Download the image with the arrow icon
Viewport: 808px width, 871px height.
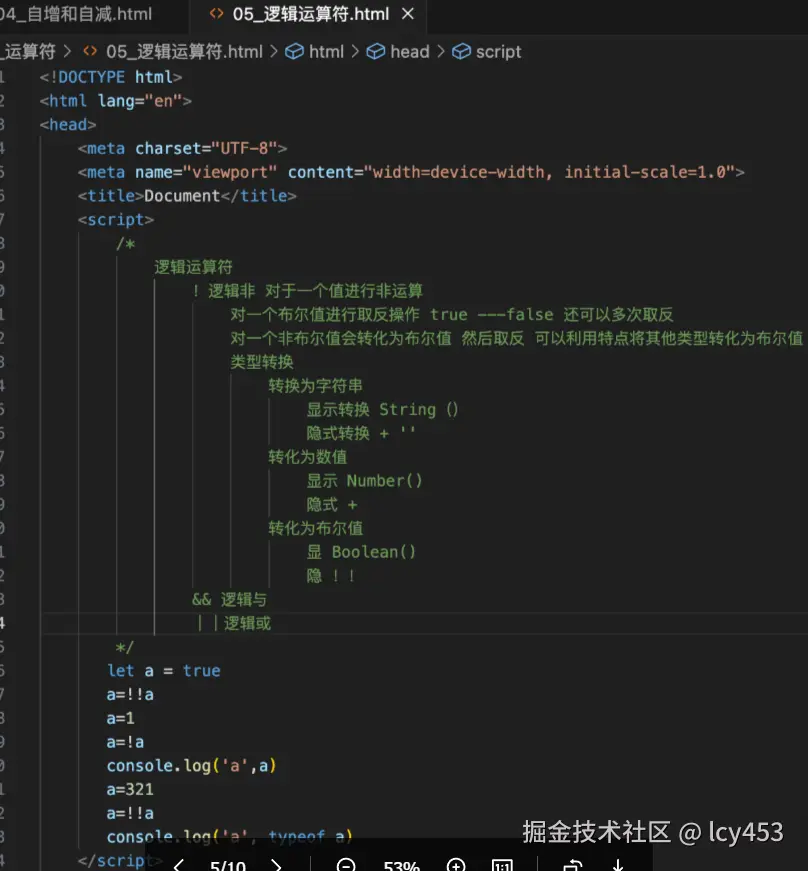coord(618,865)
